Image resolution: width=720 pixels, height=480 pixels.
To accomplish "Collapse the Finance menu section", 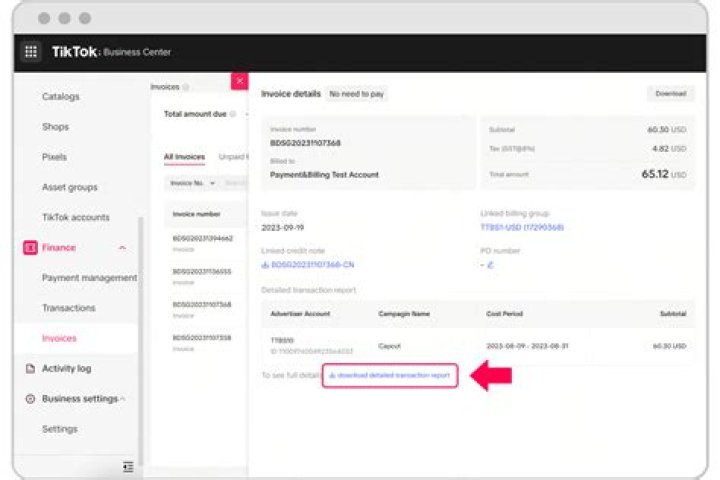I will 122,248.
